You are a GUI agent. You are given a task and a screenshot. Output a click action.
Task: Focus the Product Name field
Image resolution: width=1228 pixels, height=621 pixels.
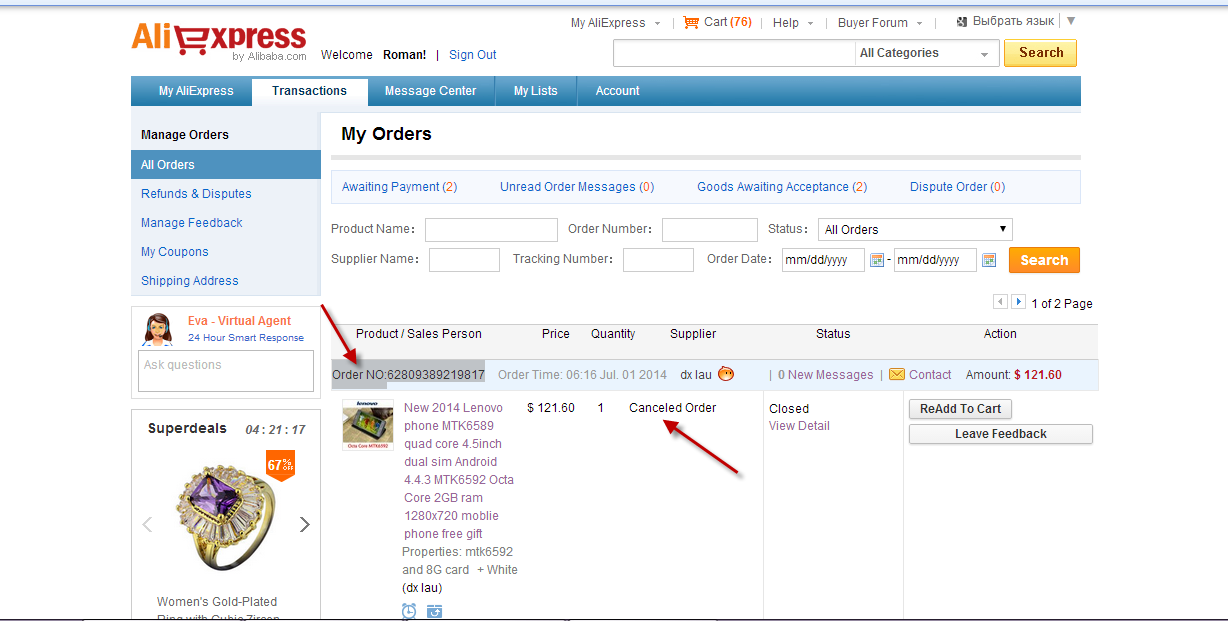click(491, 230)
